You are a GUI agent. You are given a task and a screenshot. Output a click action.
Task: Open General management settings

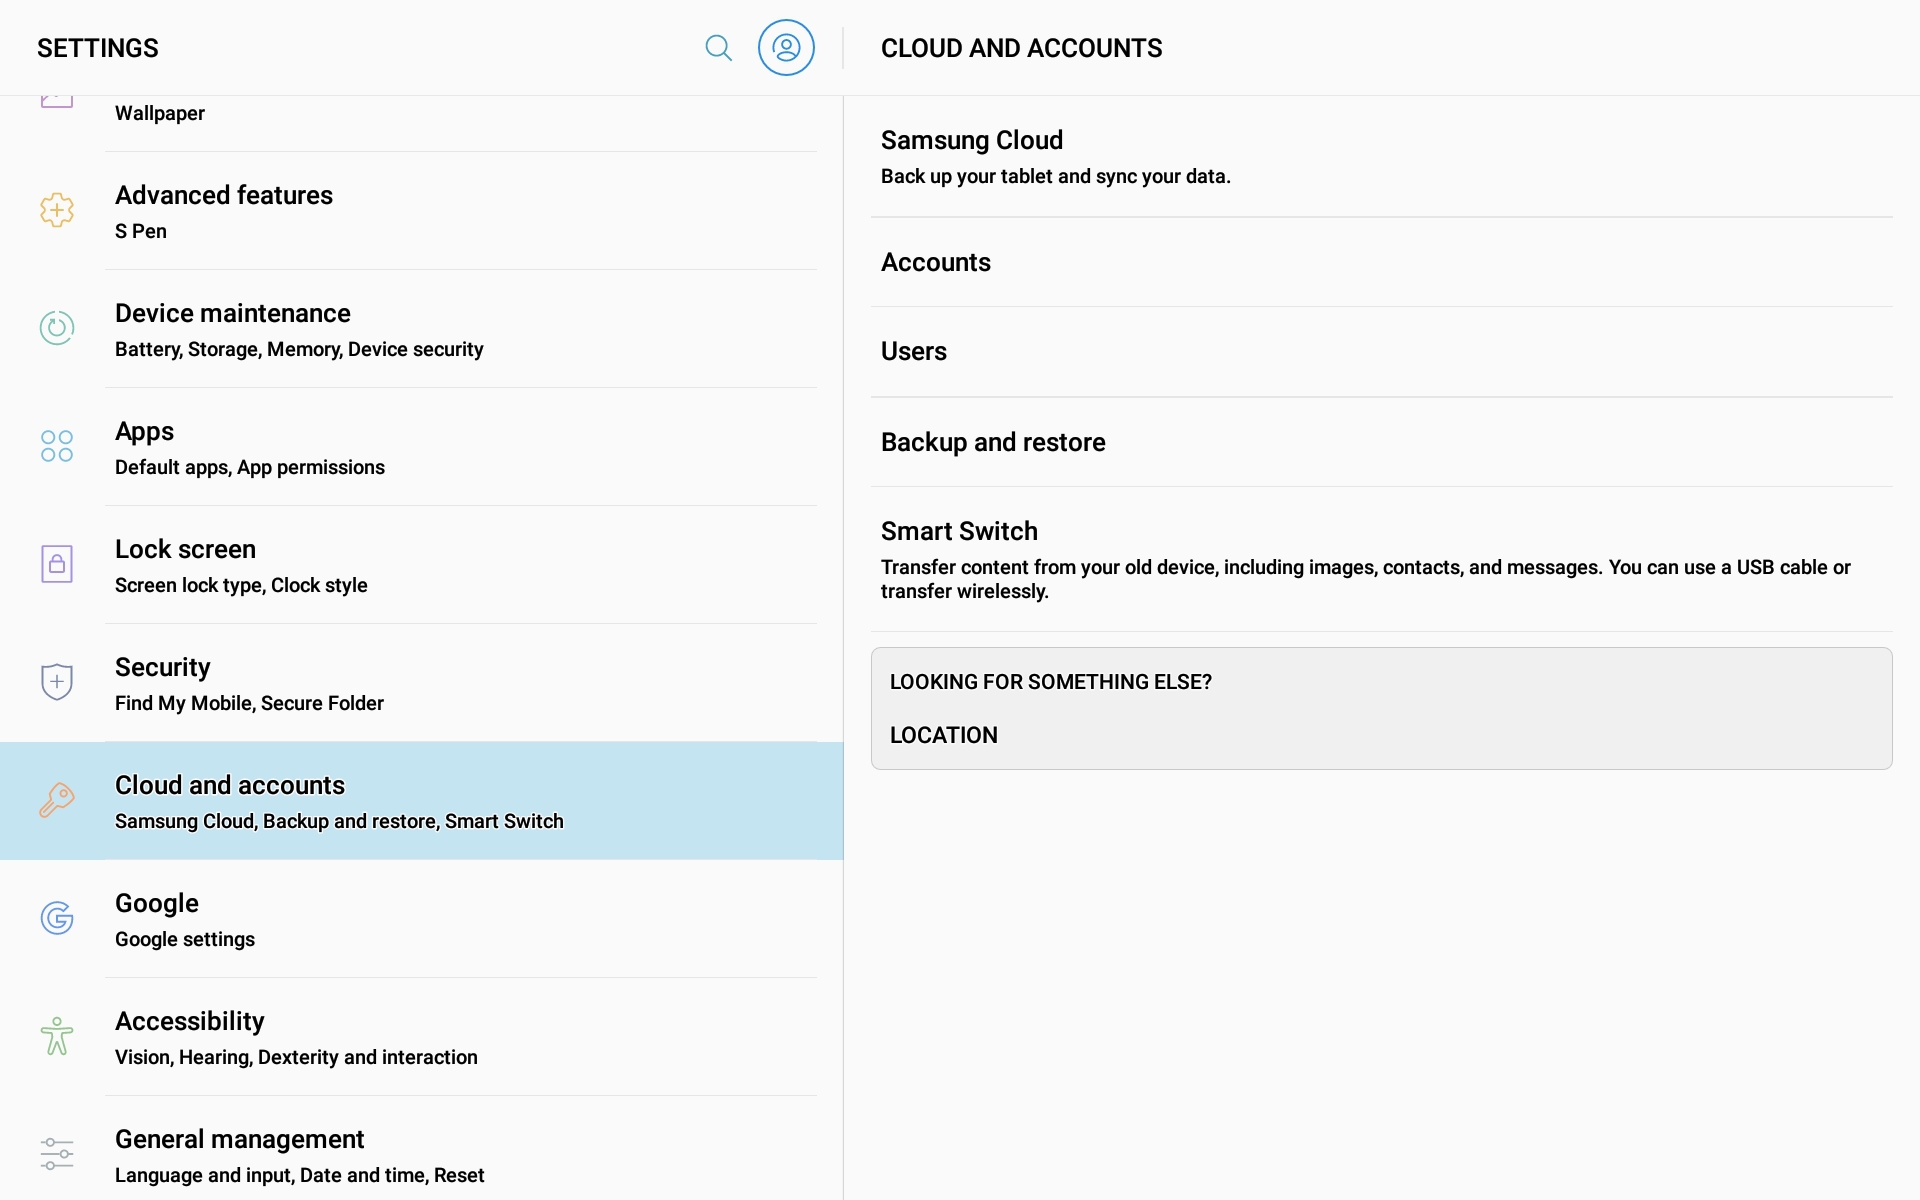[x=422, y=1149]
